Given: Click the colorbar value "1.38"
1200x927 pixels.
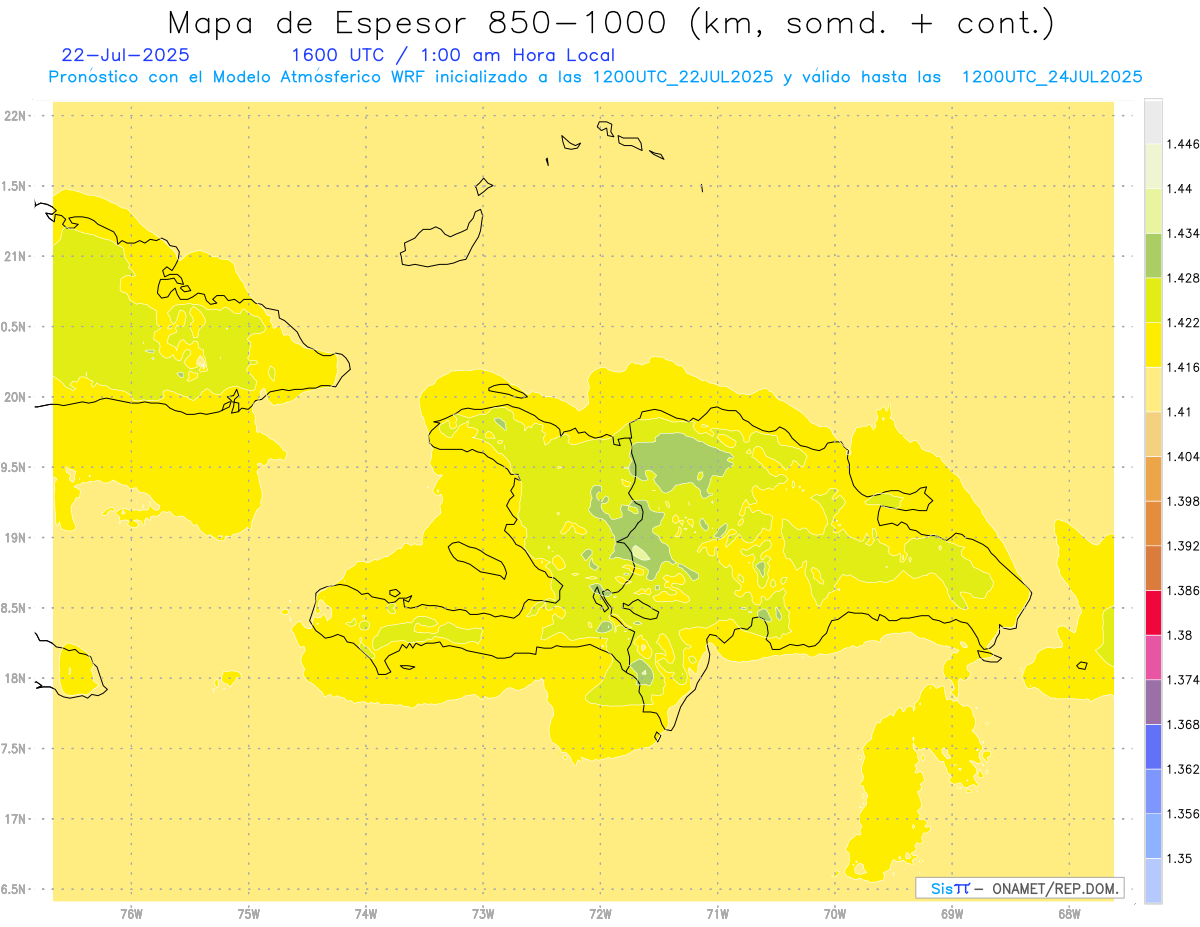Looking at the screenshot, I should point(1181,635).
